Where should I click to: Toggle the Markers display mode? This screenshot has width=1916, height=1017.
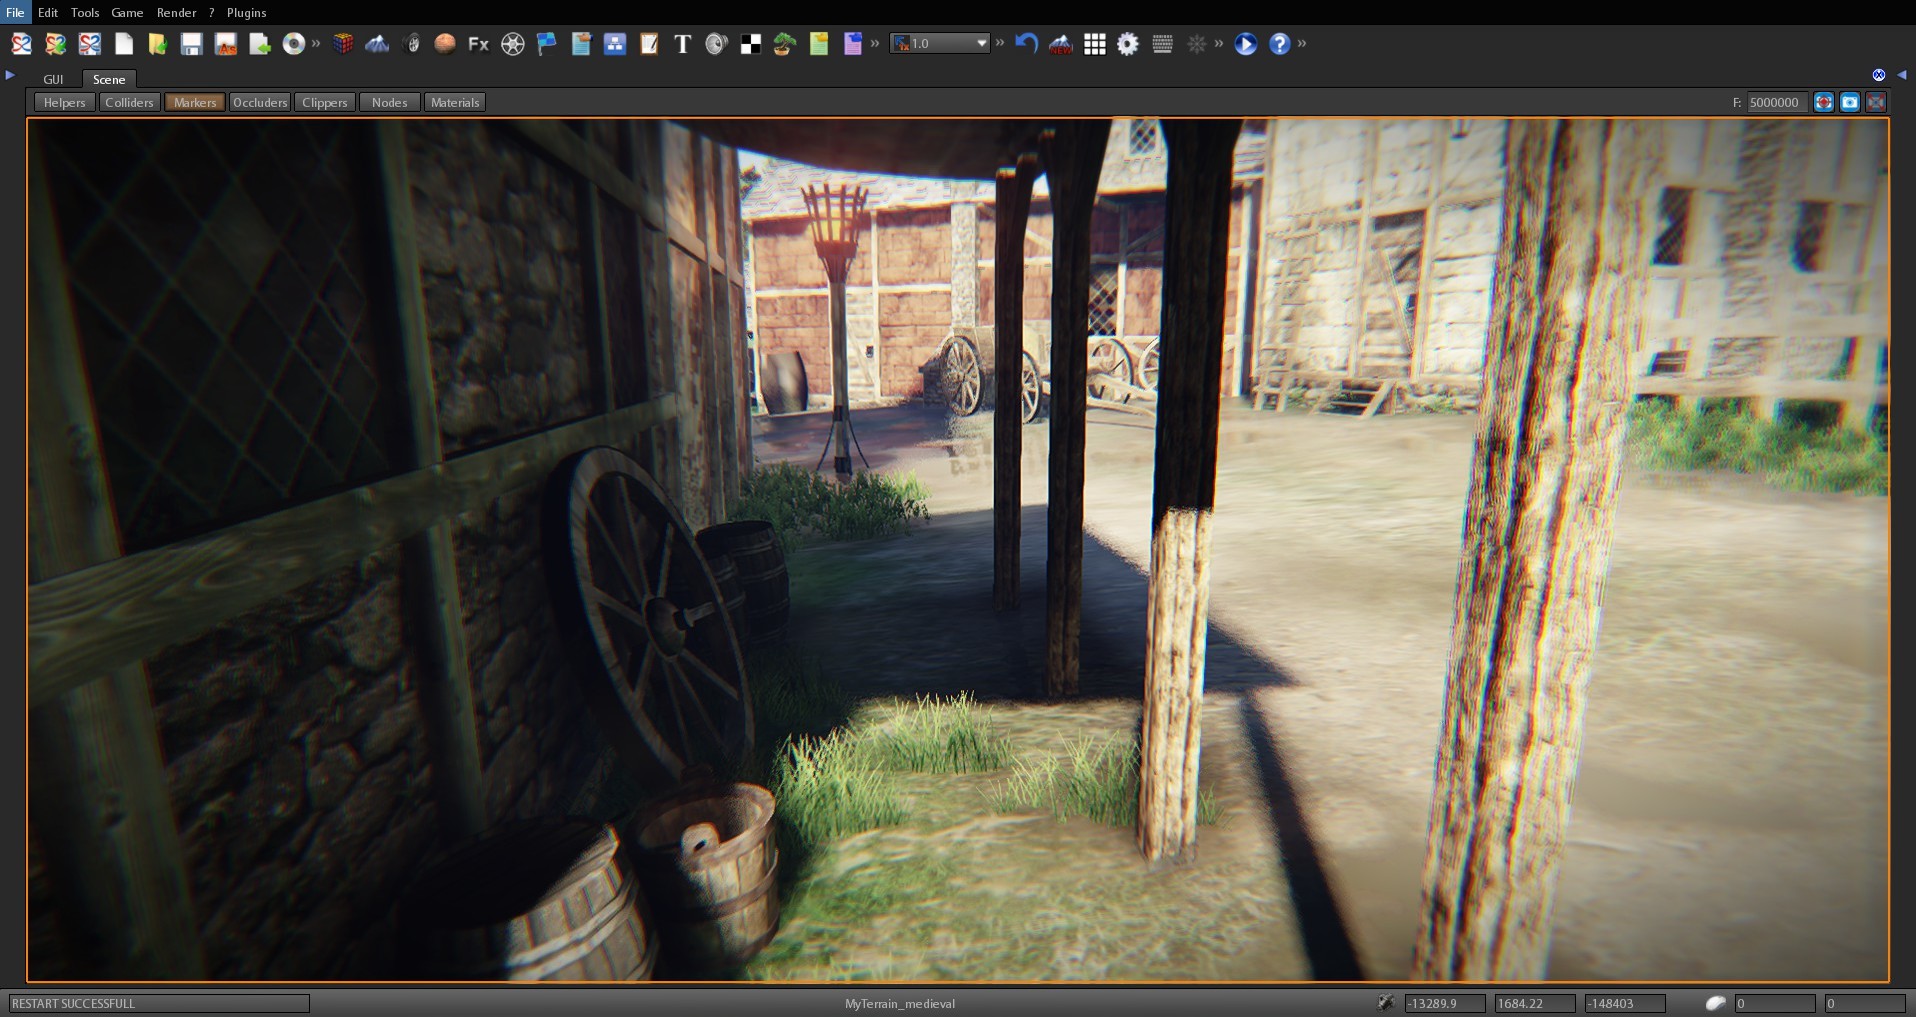(x=194, y=101)
